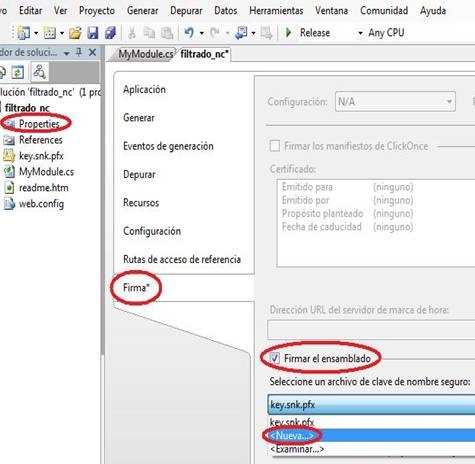Screen dimensions: 475x464
Task: Toggle the Firmar el ensamblado checkbox
Action: (274, 358)
